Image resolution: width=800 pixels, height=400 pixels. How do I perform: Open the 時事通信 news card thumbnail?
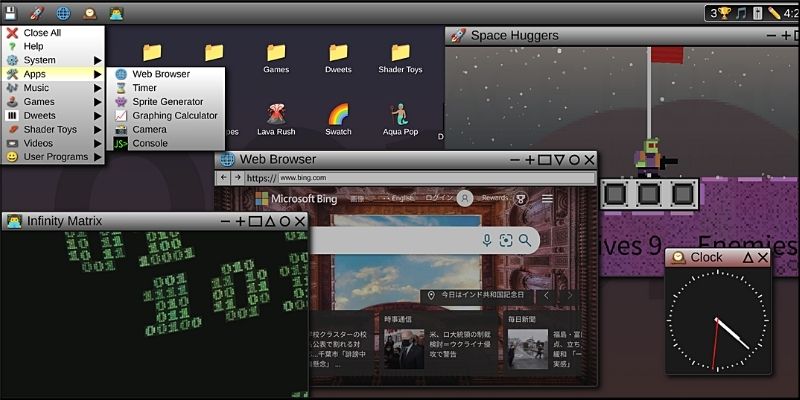404,349
